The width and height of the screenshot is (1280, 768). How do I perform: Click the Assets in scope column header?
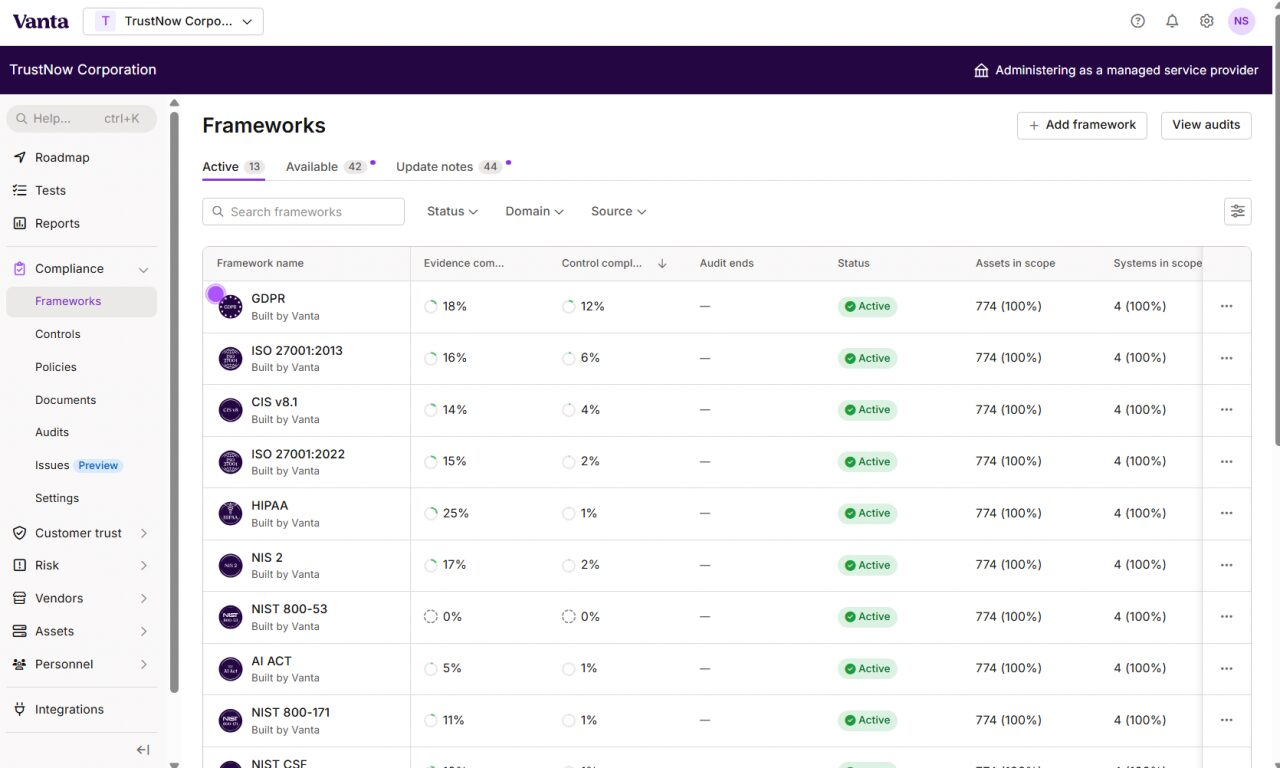tap(1015, 263)
